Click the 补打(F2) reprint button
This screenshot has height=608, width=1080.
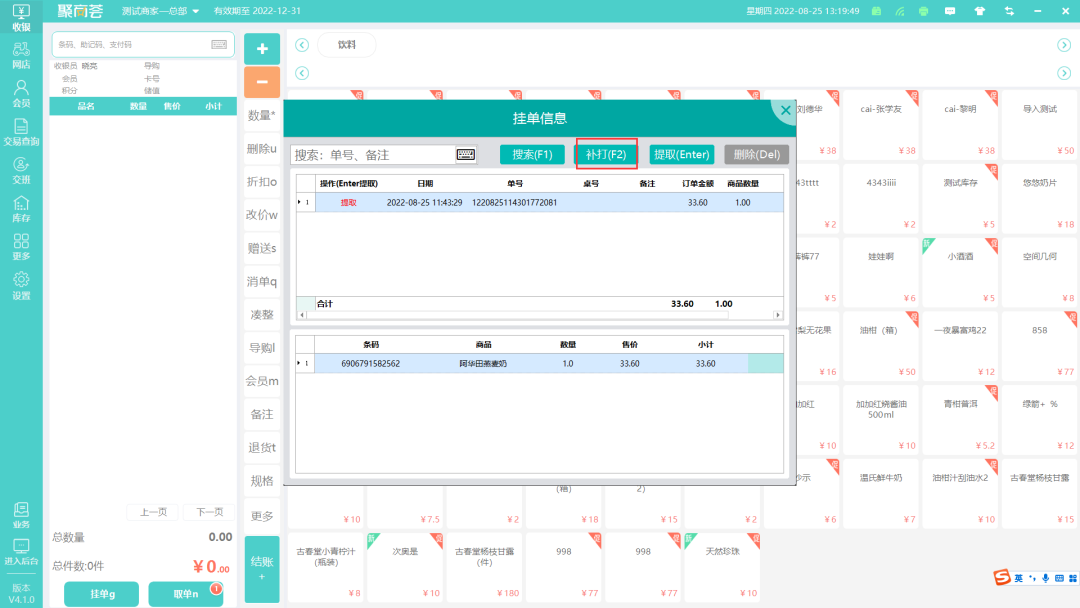[606, 155]
